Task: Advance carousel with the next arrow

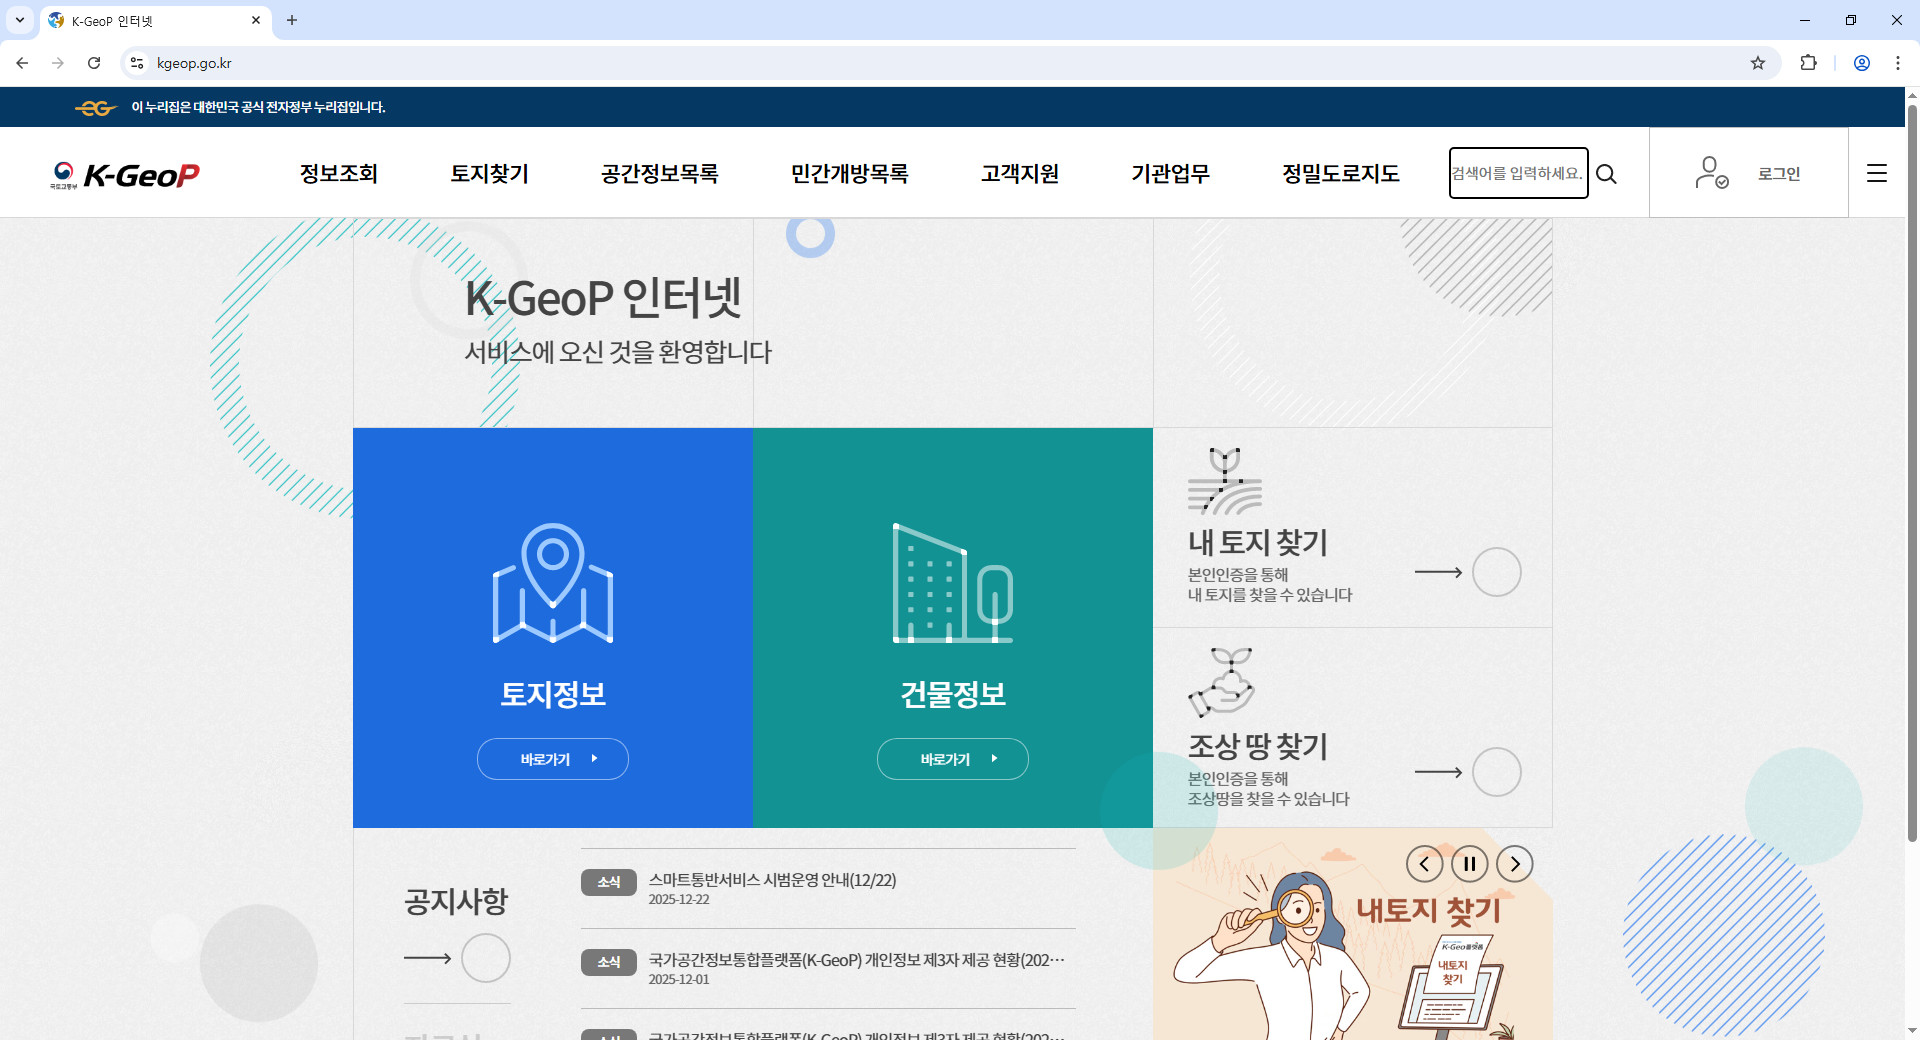Action: pyautogui.click(x=1514, y=864)
